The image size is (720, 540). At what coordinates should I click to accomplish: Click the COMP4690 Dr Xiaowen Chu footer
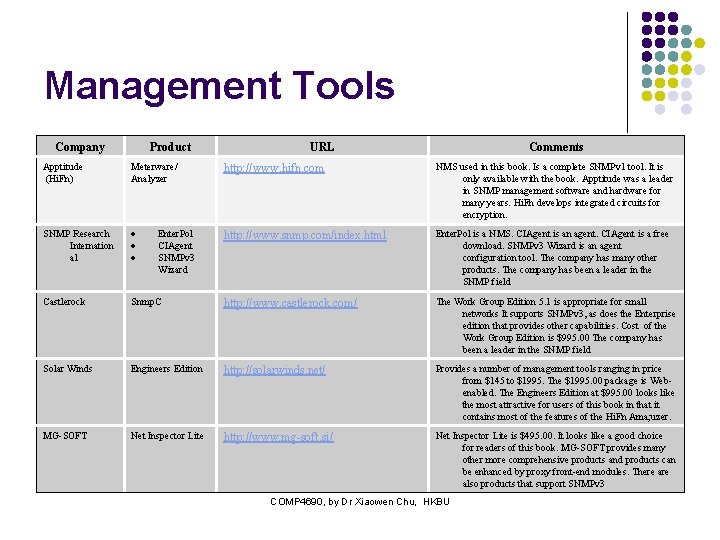pyautogui.click(x=360, y=502)
